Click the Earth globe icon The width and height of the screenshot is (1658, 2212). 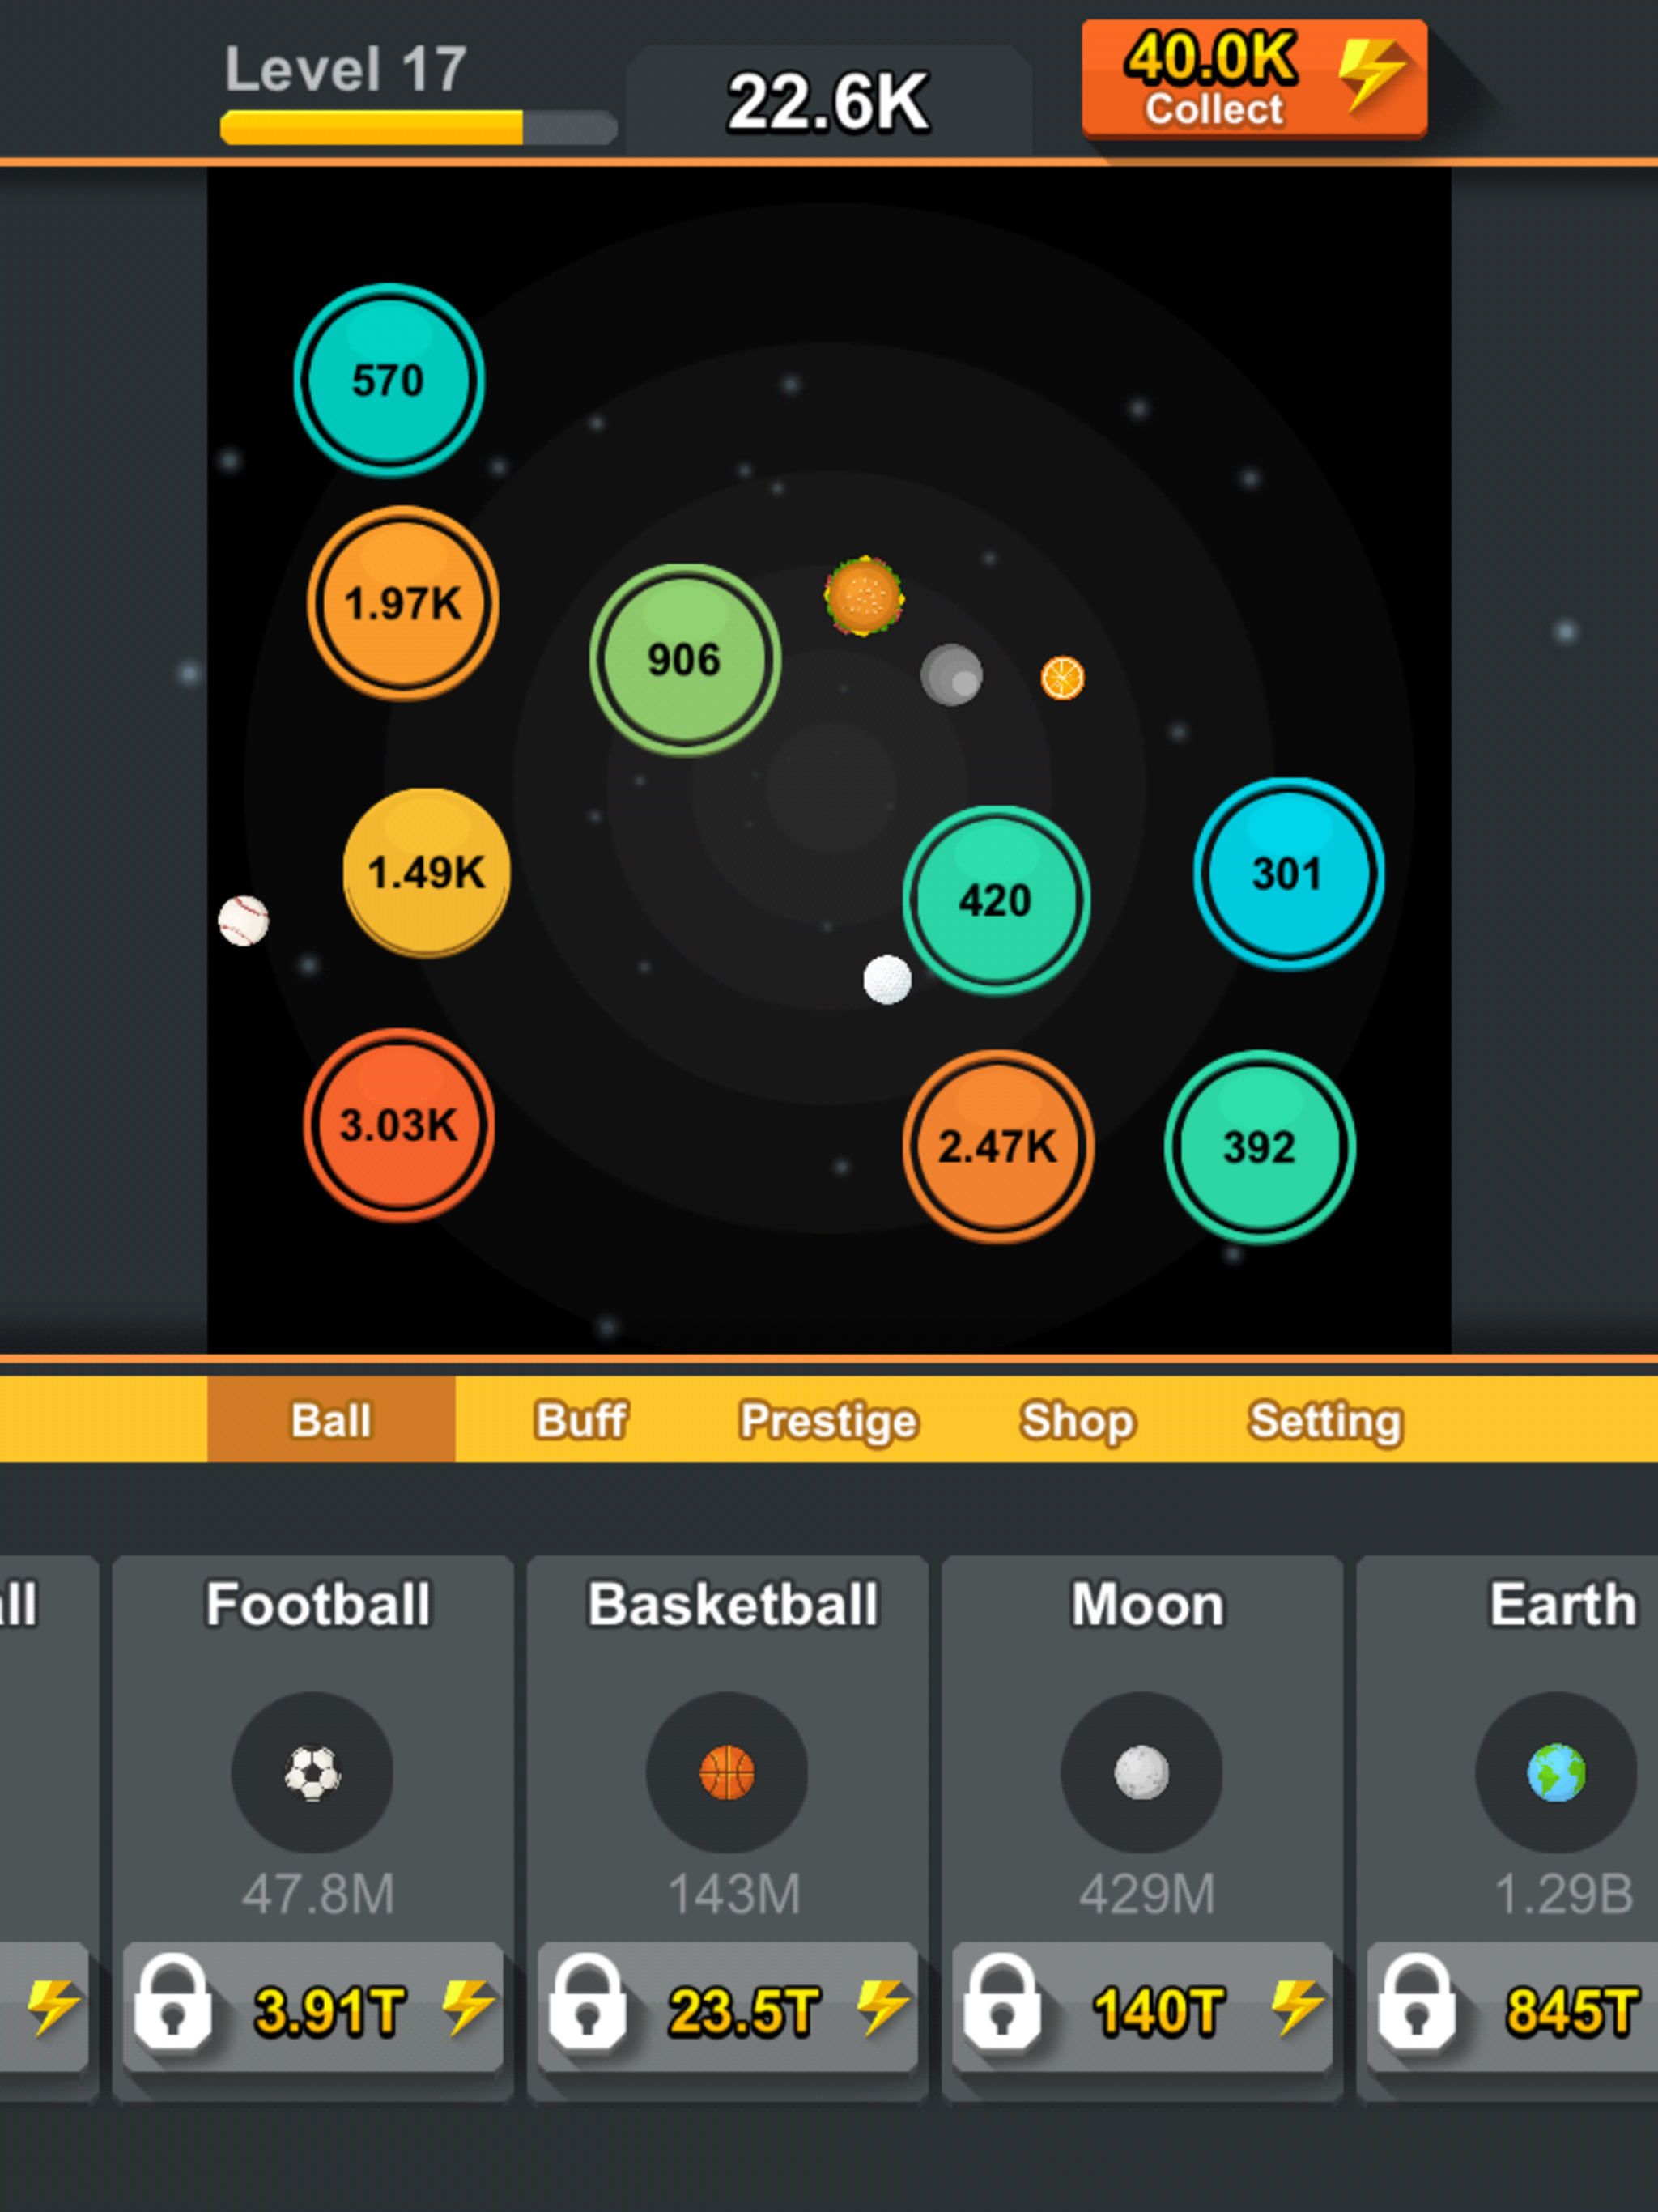(1555, 1773)
